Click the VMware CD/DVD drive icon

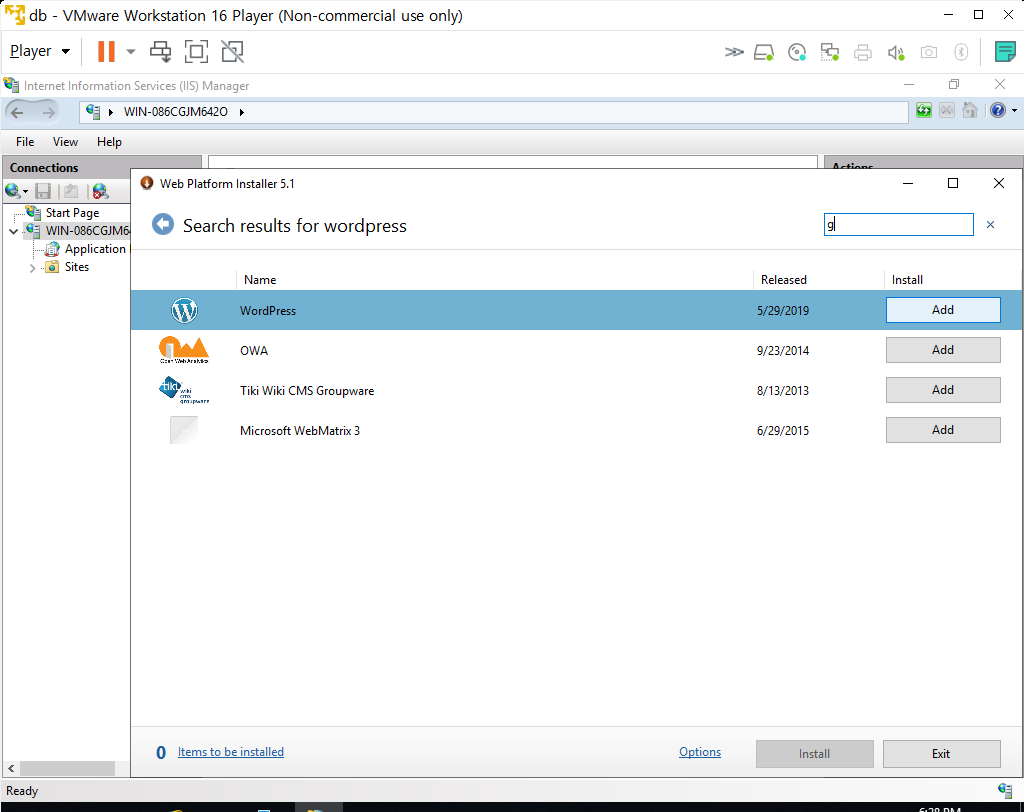pyautogui.click(x=797, y=52)
